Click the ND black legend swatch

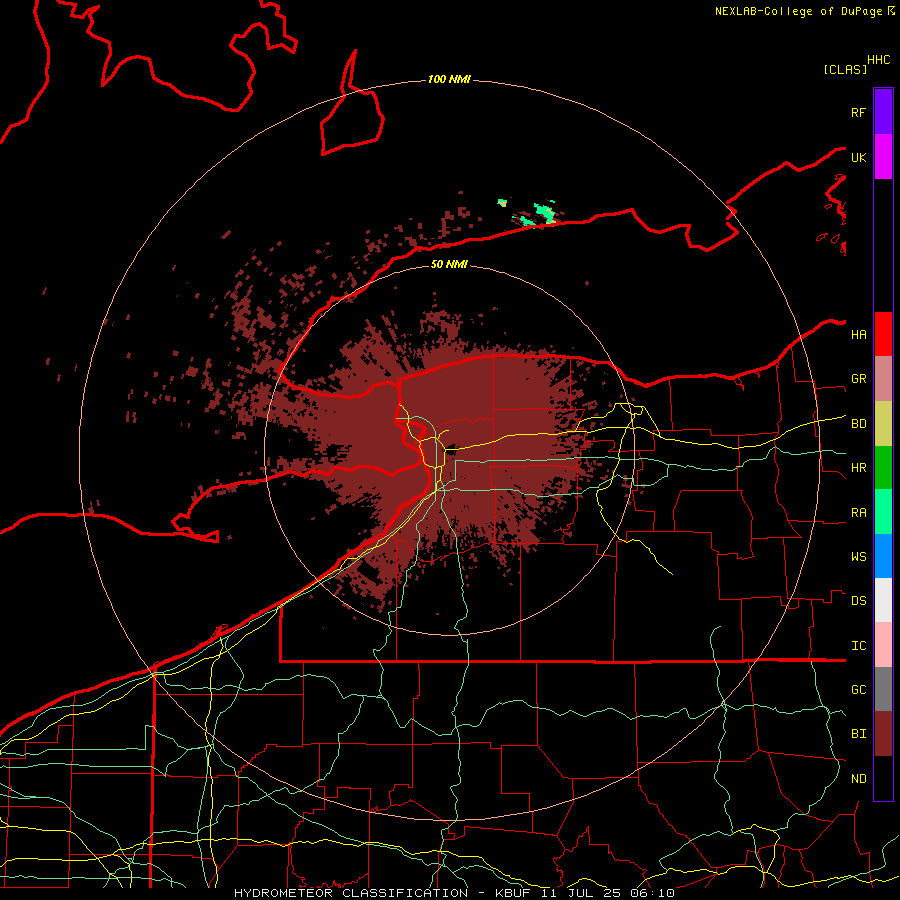[x=883, y=778]
